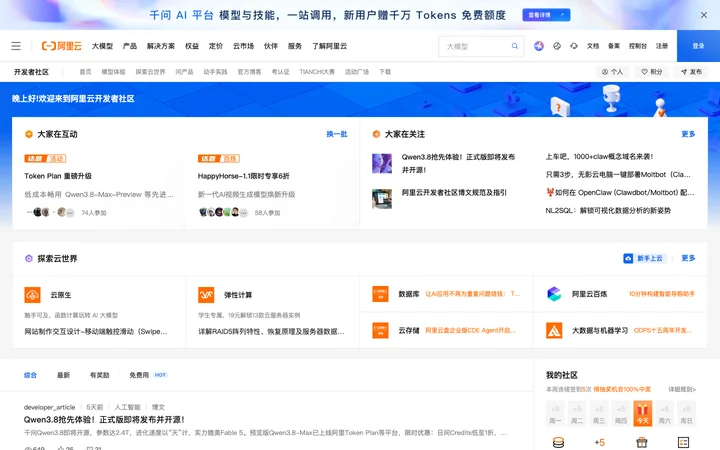Screen dimensions: 720x450
Task: Click participant avatars under HappyHorse-1.1 topic
Action: pyautogui.click(x=224, y=212)
